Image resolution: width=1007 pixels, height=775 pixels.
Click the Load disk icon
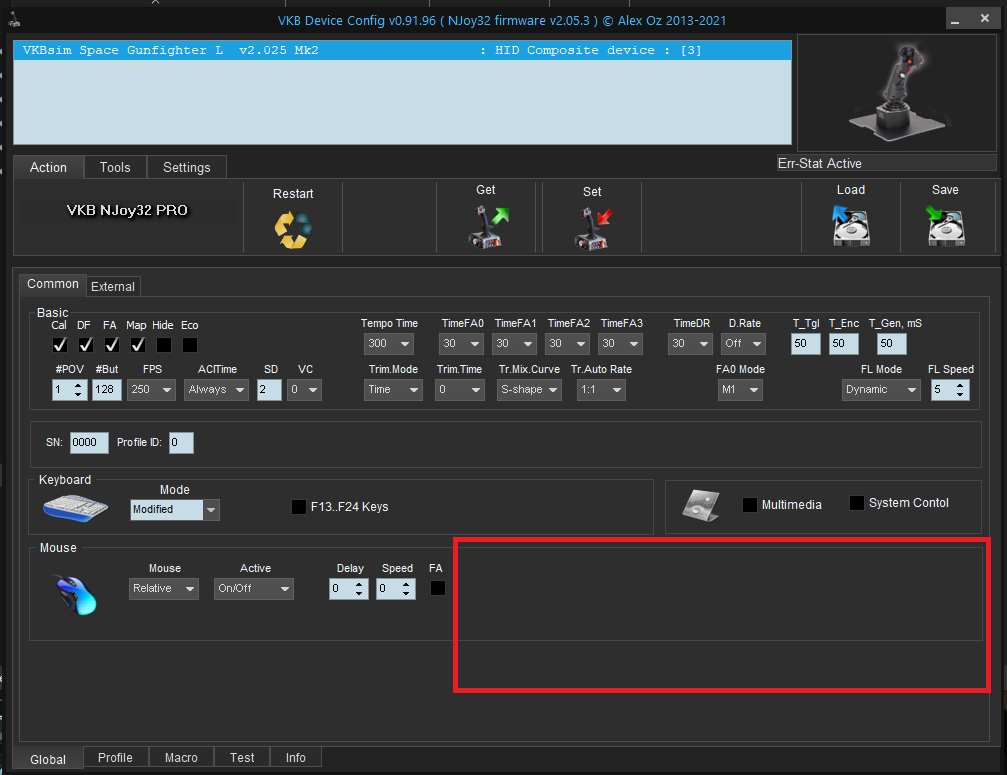850,225
